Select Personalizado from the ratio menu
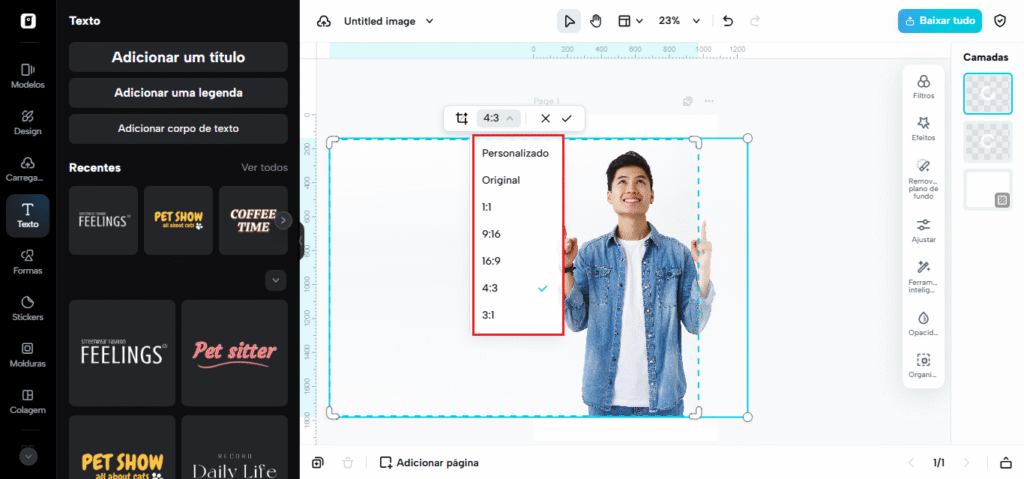The height and width of the screenshot is (479, 1024). coord(515,153)
